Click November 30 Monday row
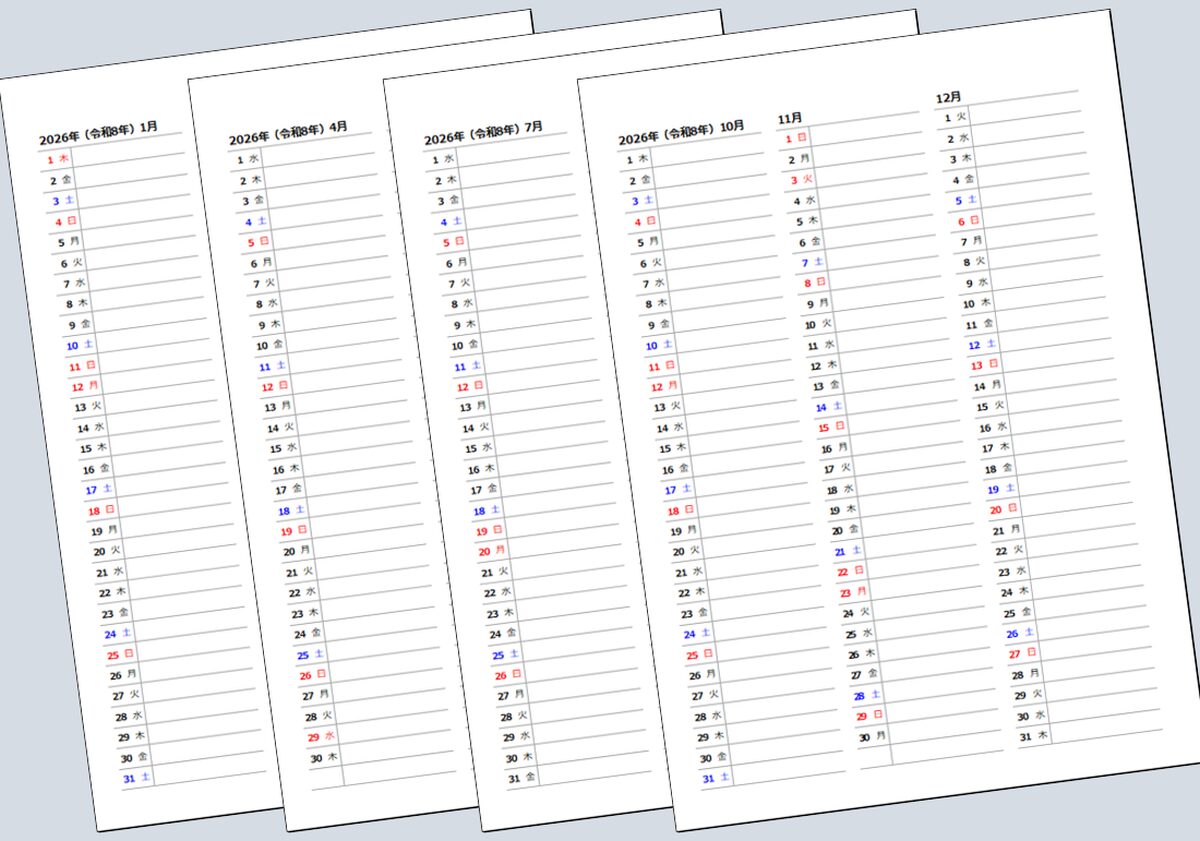Viewport: 1200px width, 841px height. [872, 737]
